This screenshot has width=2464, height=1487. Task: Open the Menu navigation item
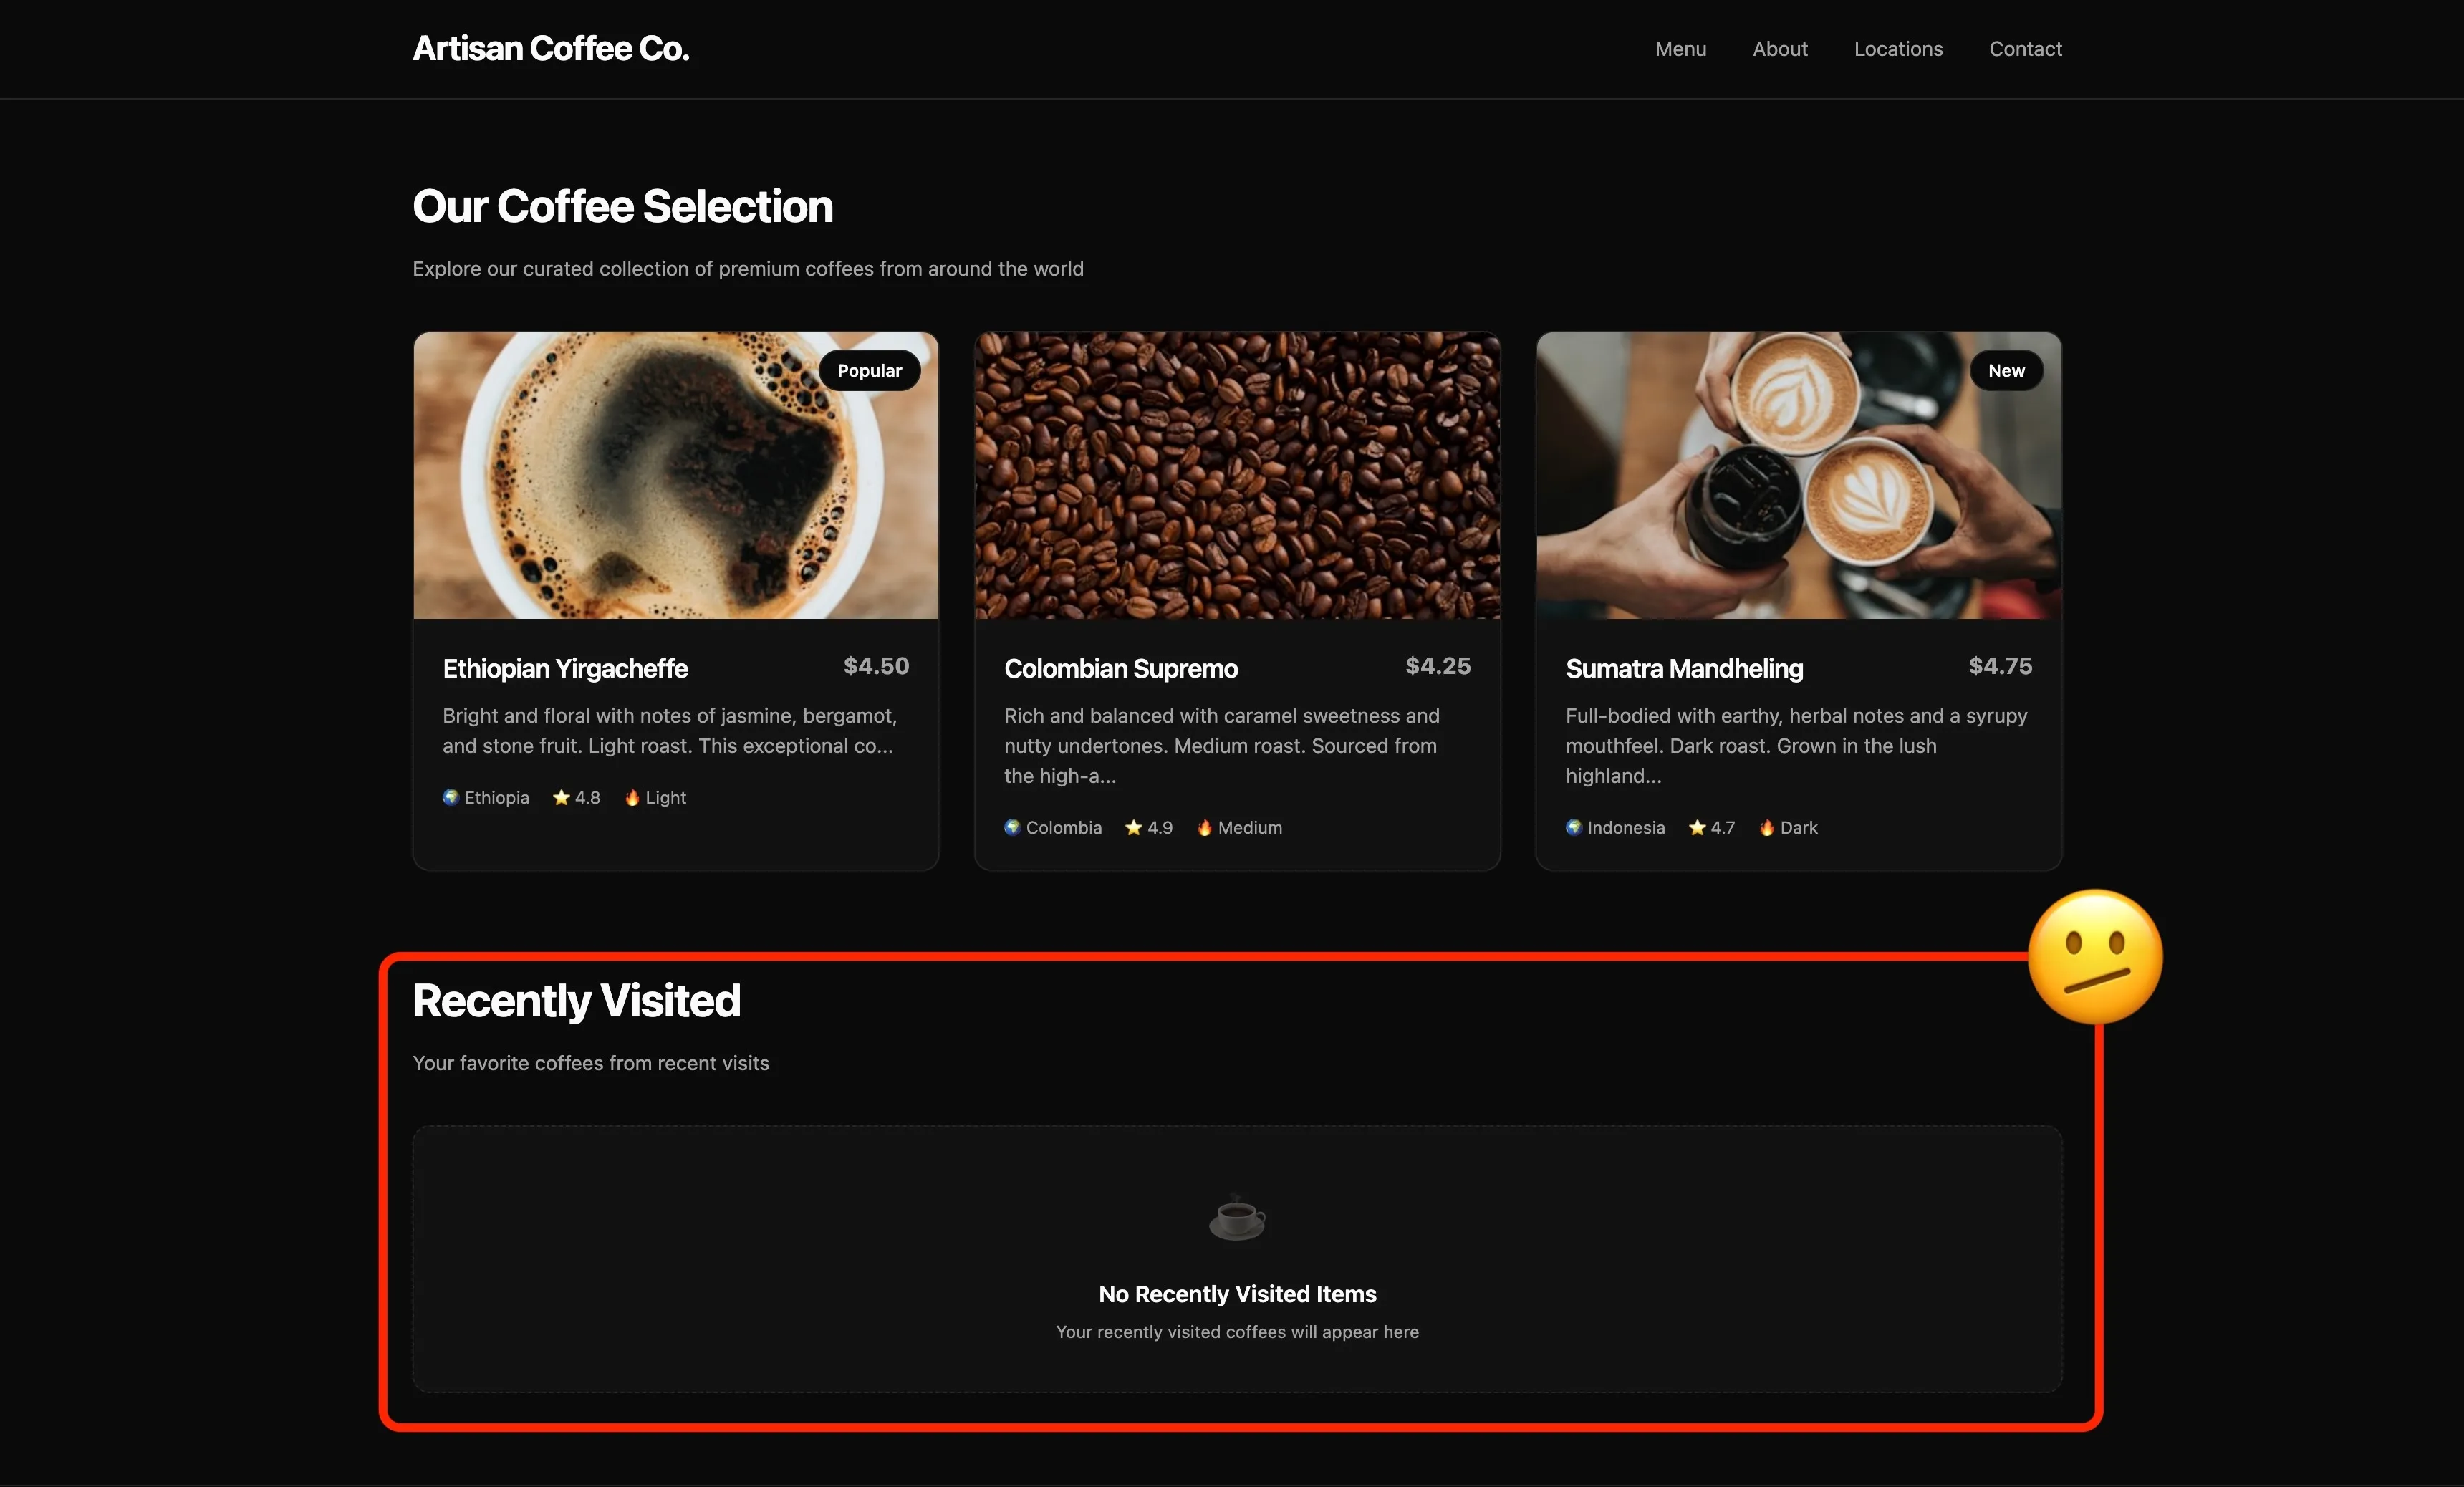pos(1680,48)
